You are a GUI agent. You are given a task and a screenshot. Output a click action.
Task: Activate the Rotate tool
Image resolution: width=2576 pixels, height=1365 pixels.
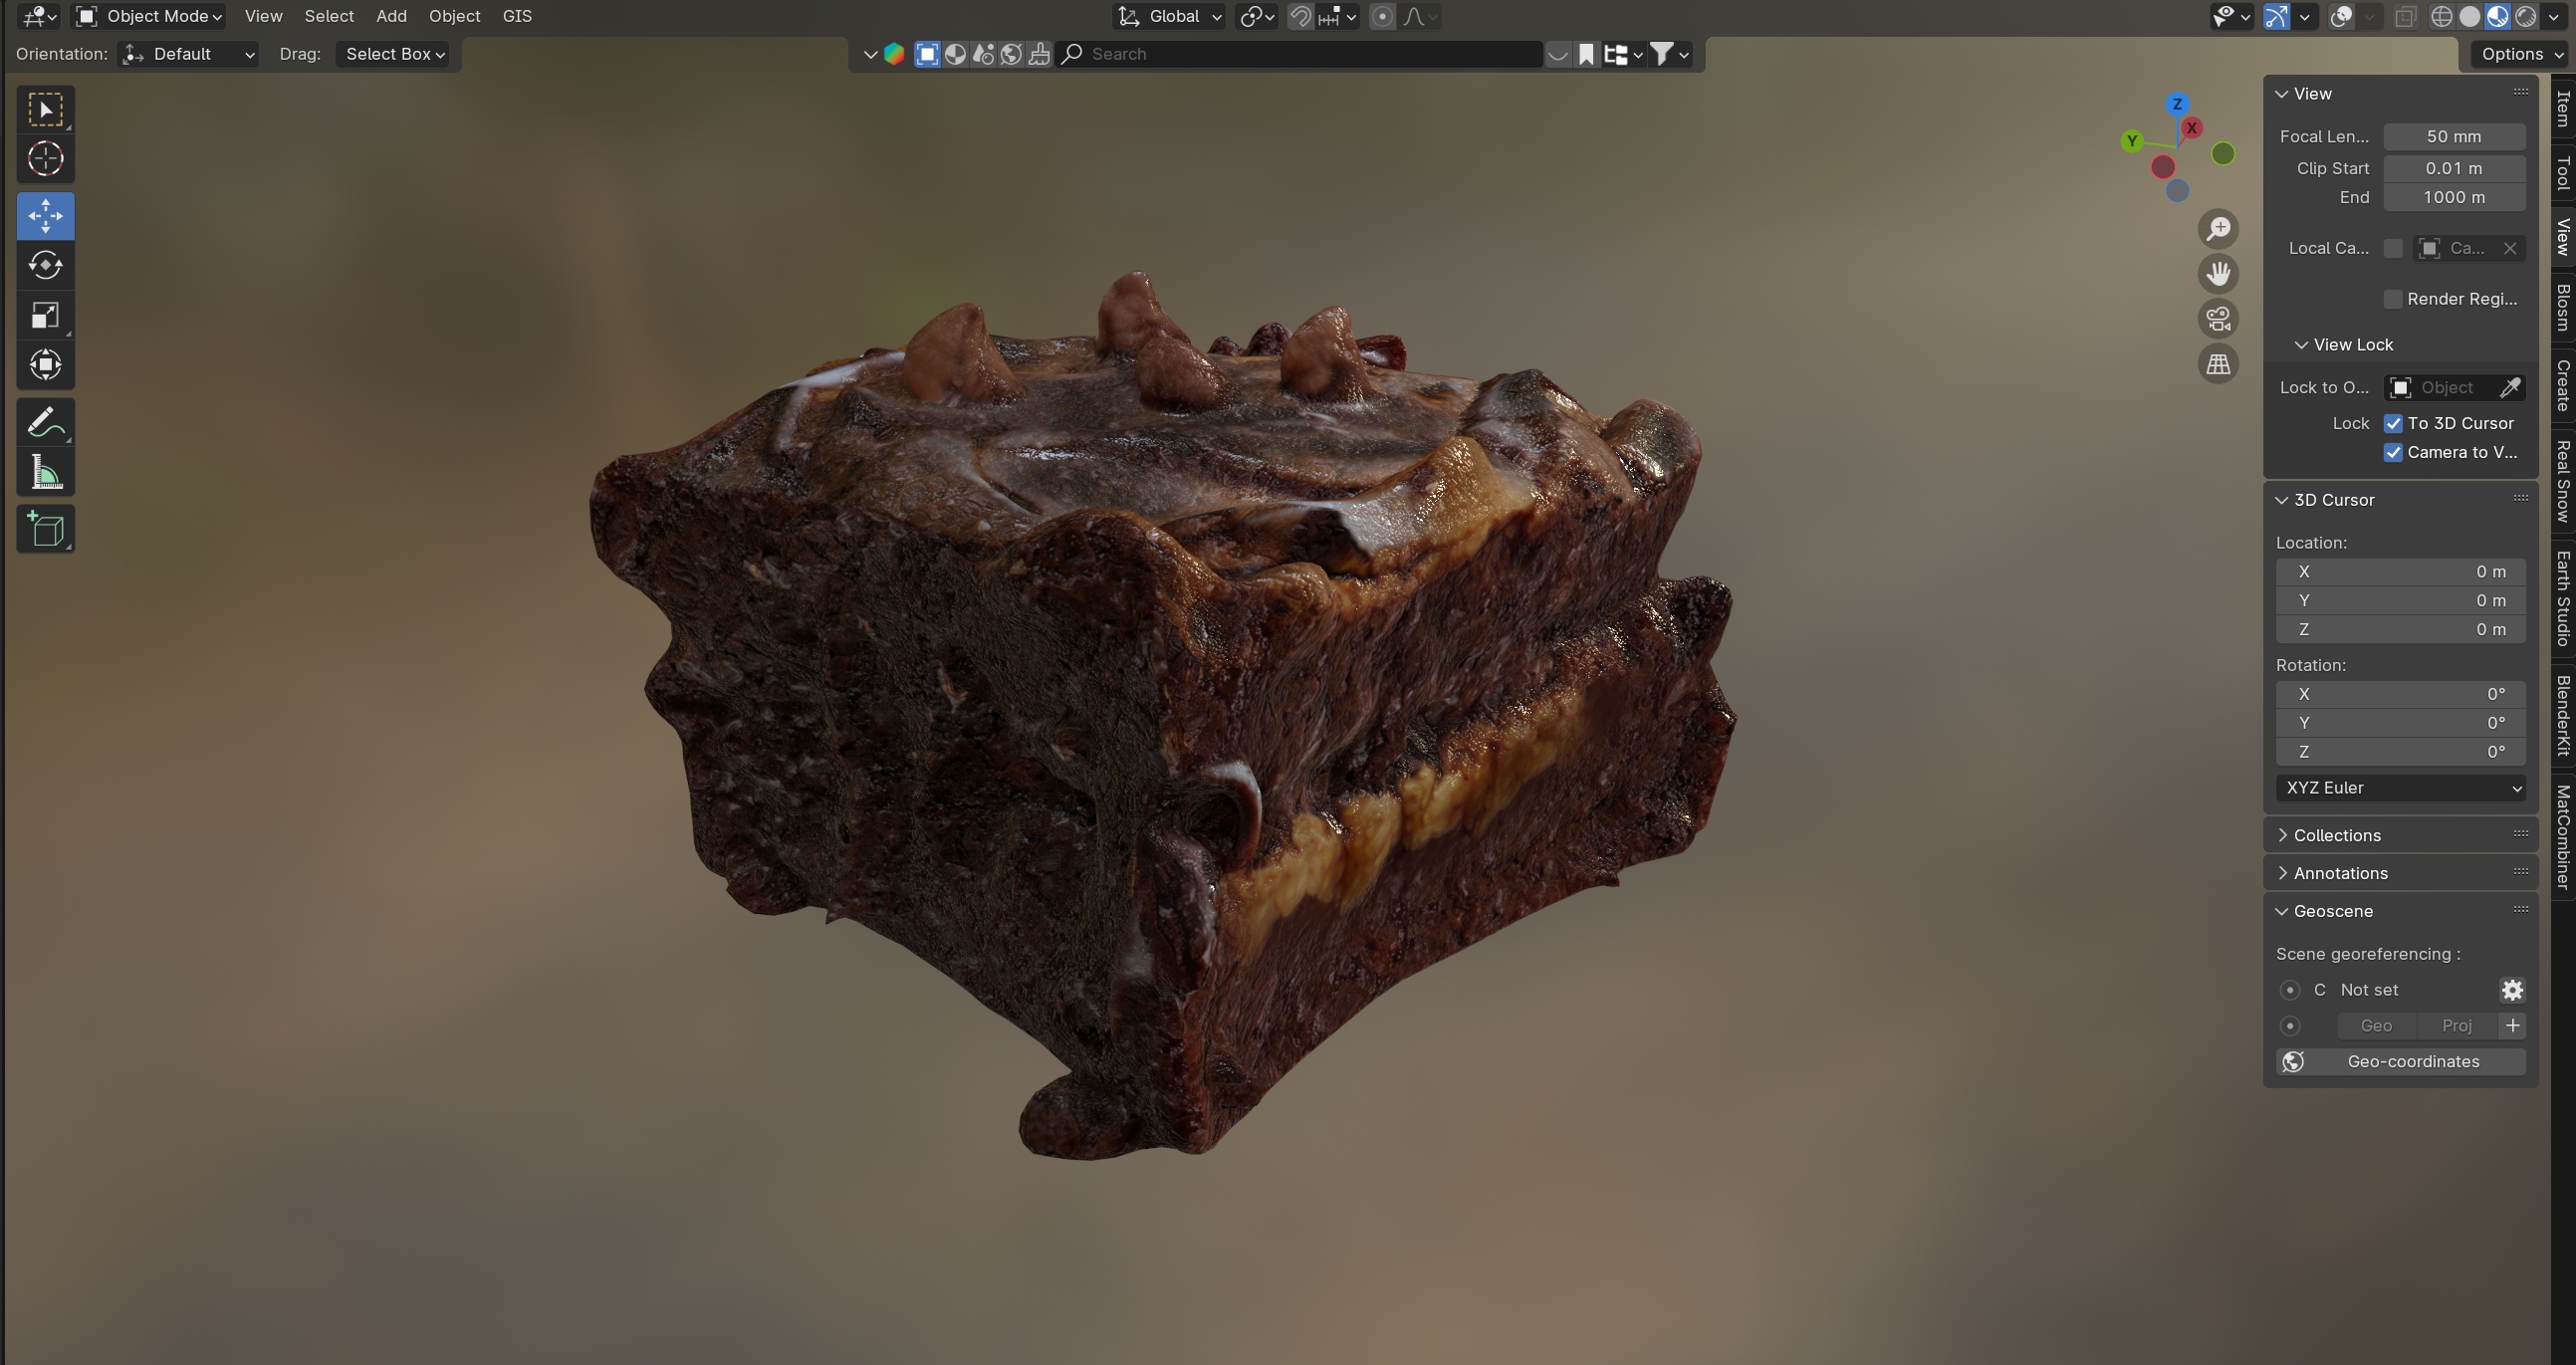(x=45, y=265)
